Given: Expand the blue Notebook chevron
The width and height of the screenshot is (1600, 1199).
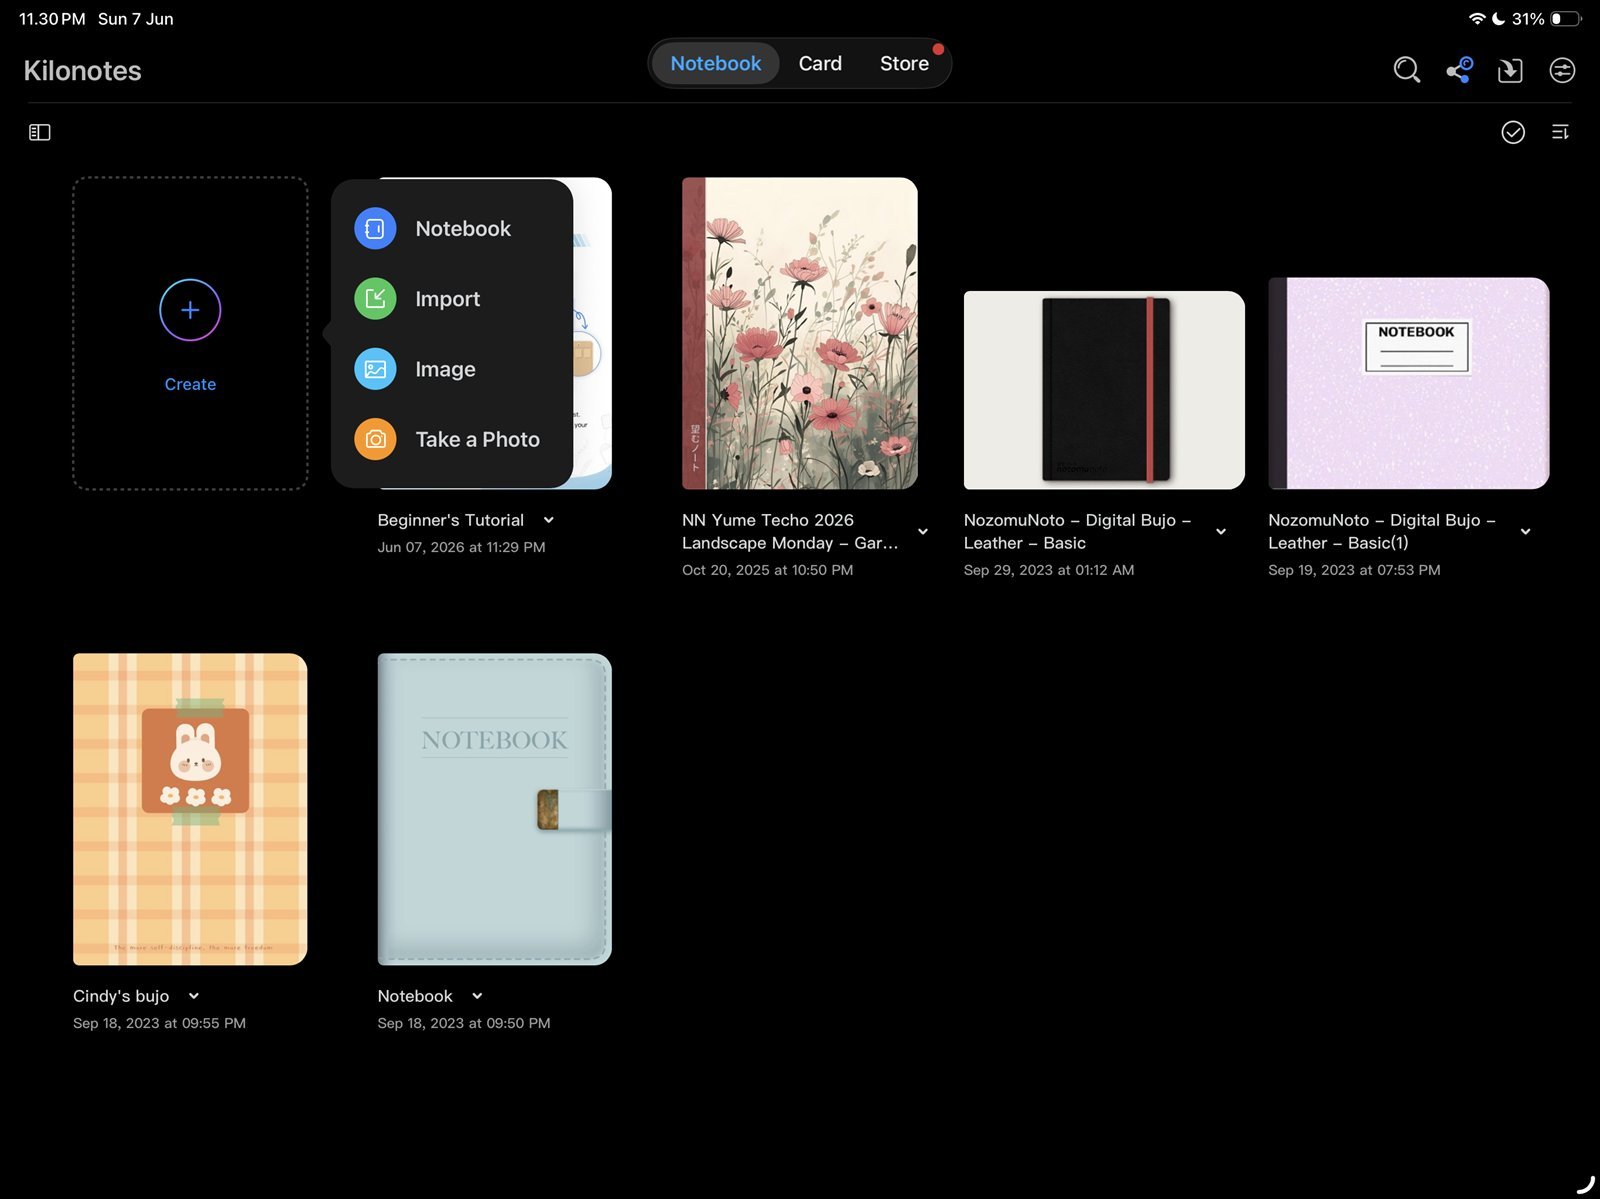Looking at the screenshot, I should coord(477,996).
